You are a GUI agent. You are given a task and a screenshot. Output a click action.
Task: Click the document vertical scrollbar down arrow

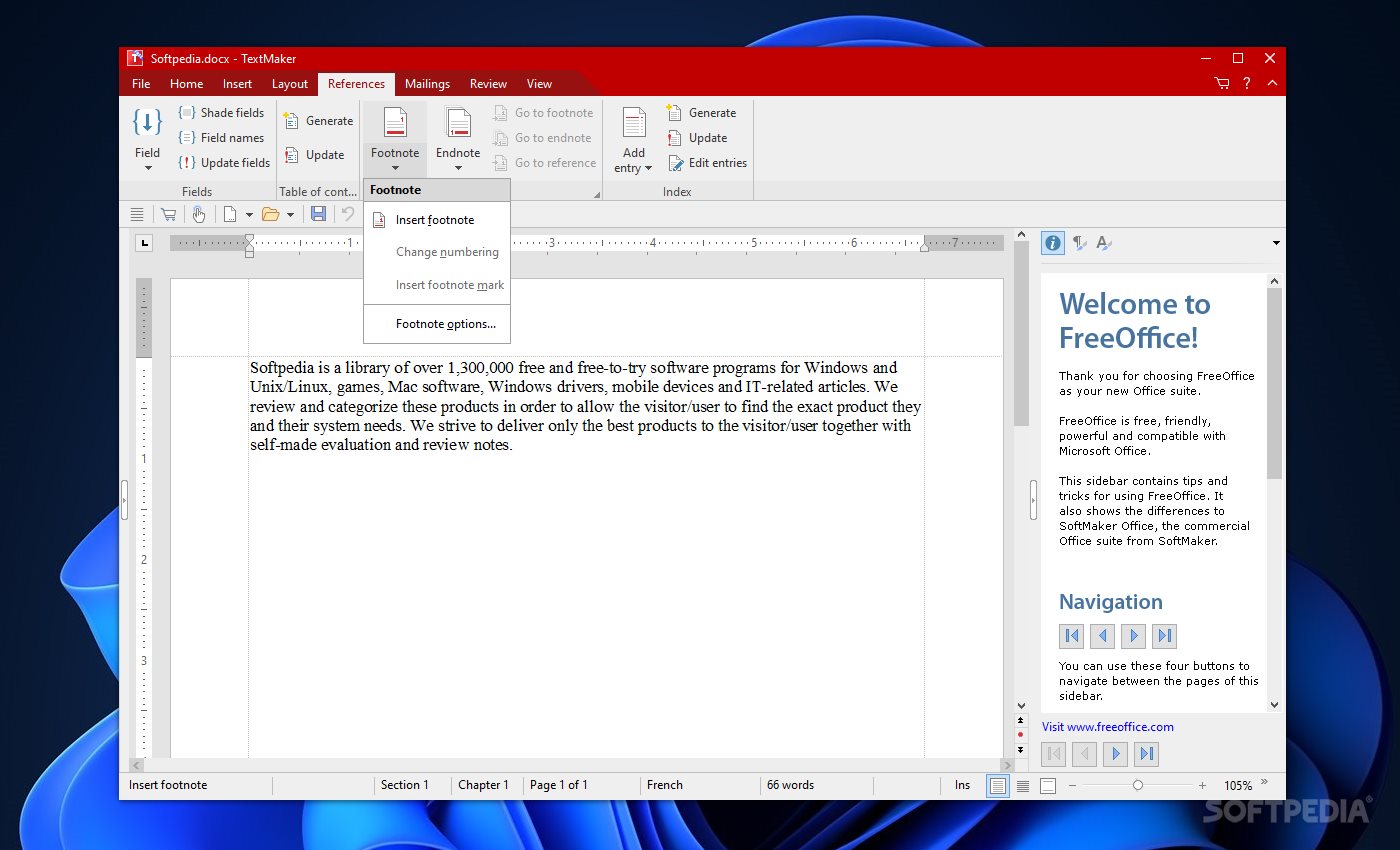click(x=1021, y=705)
